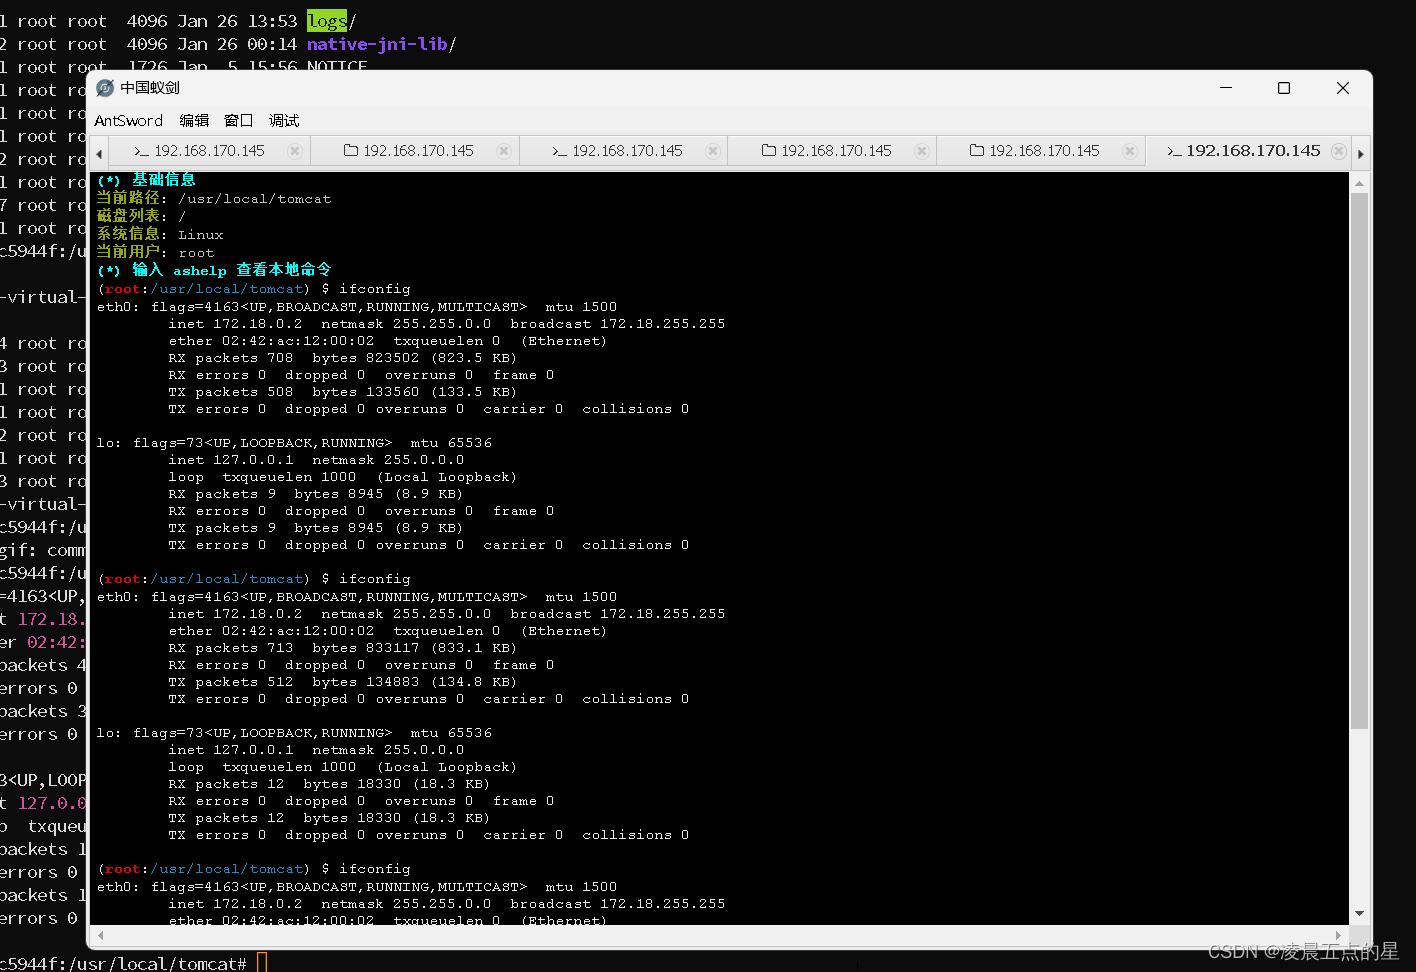
Task: Click the ashelp hint line
Action: point(214,270)
